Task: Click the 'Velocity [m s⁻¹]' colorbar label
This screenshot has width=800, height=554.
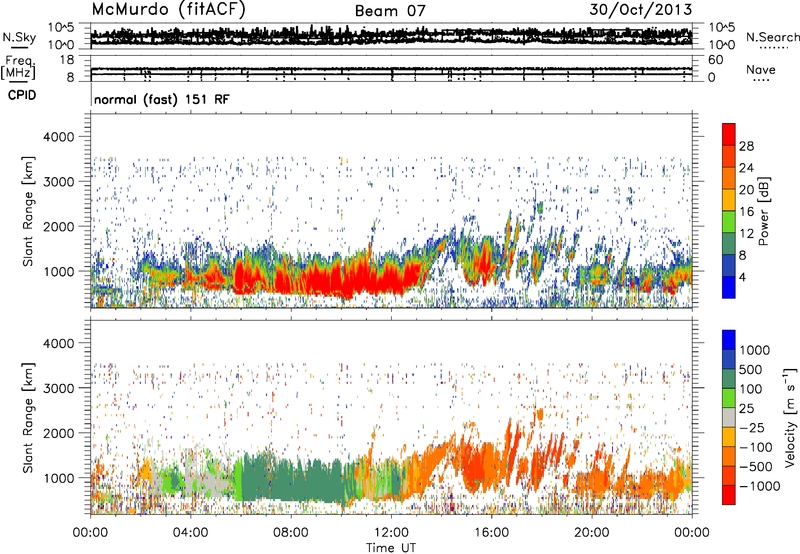Action: (x=790, y=417)
